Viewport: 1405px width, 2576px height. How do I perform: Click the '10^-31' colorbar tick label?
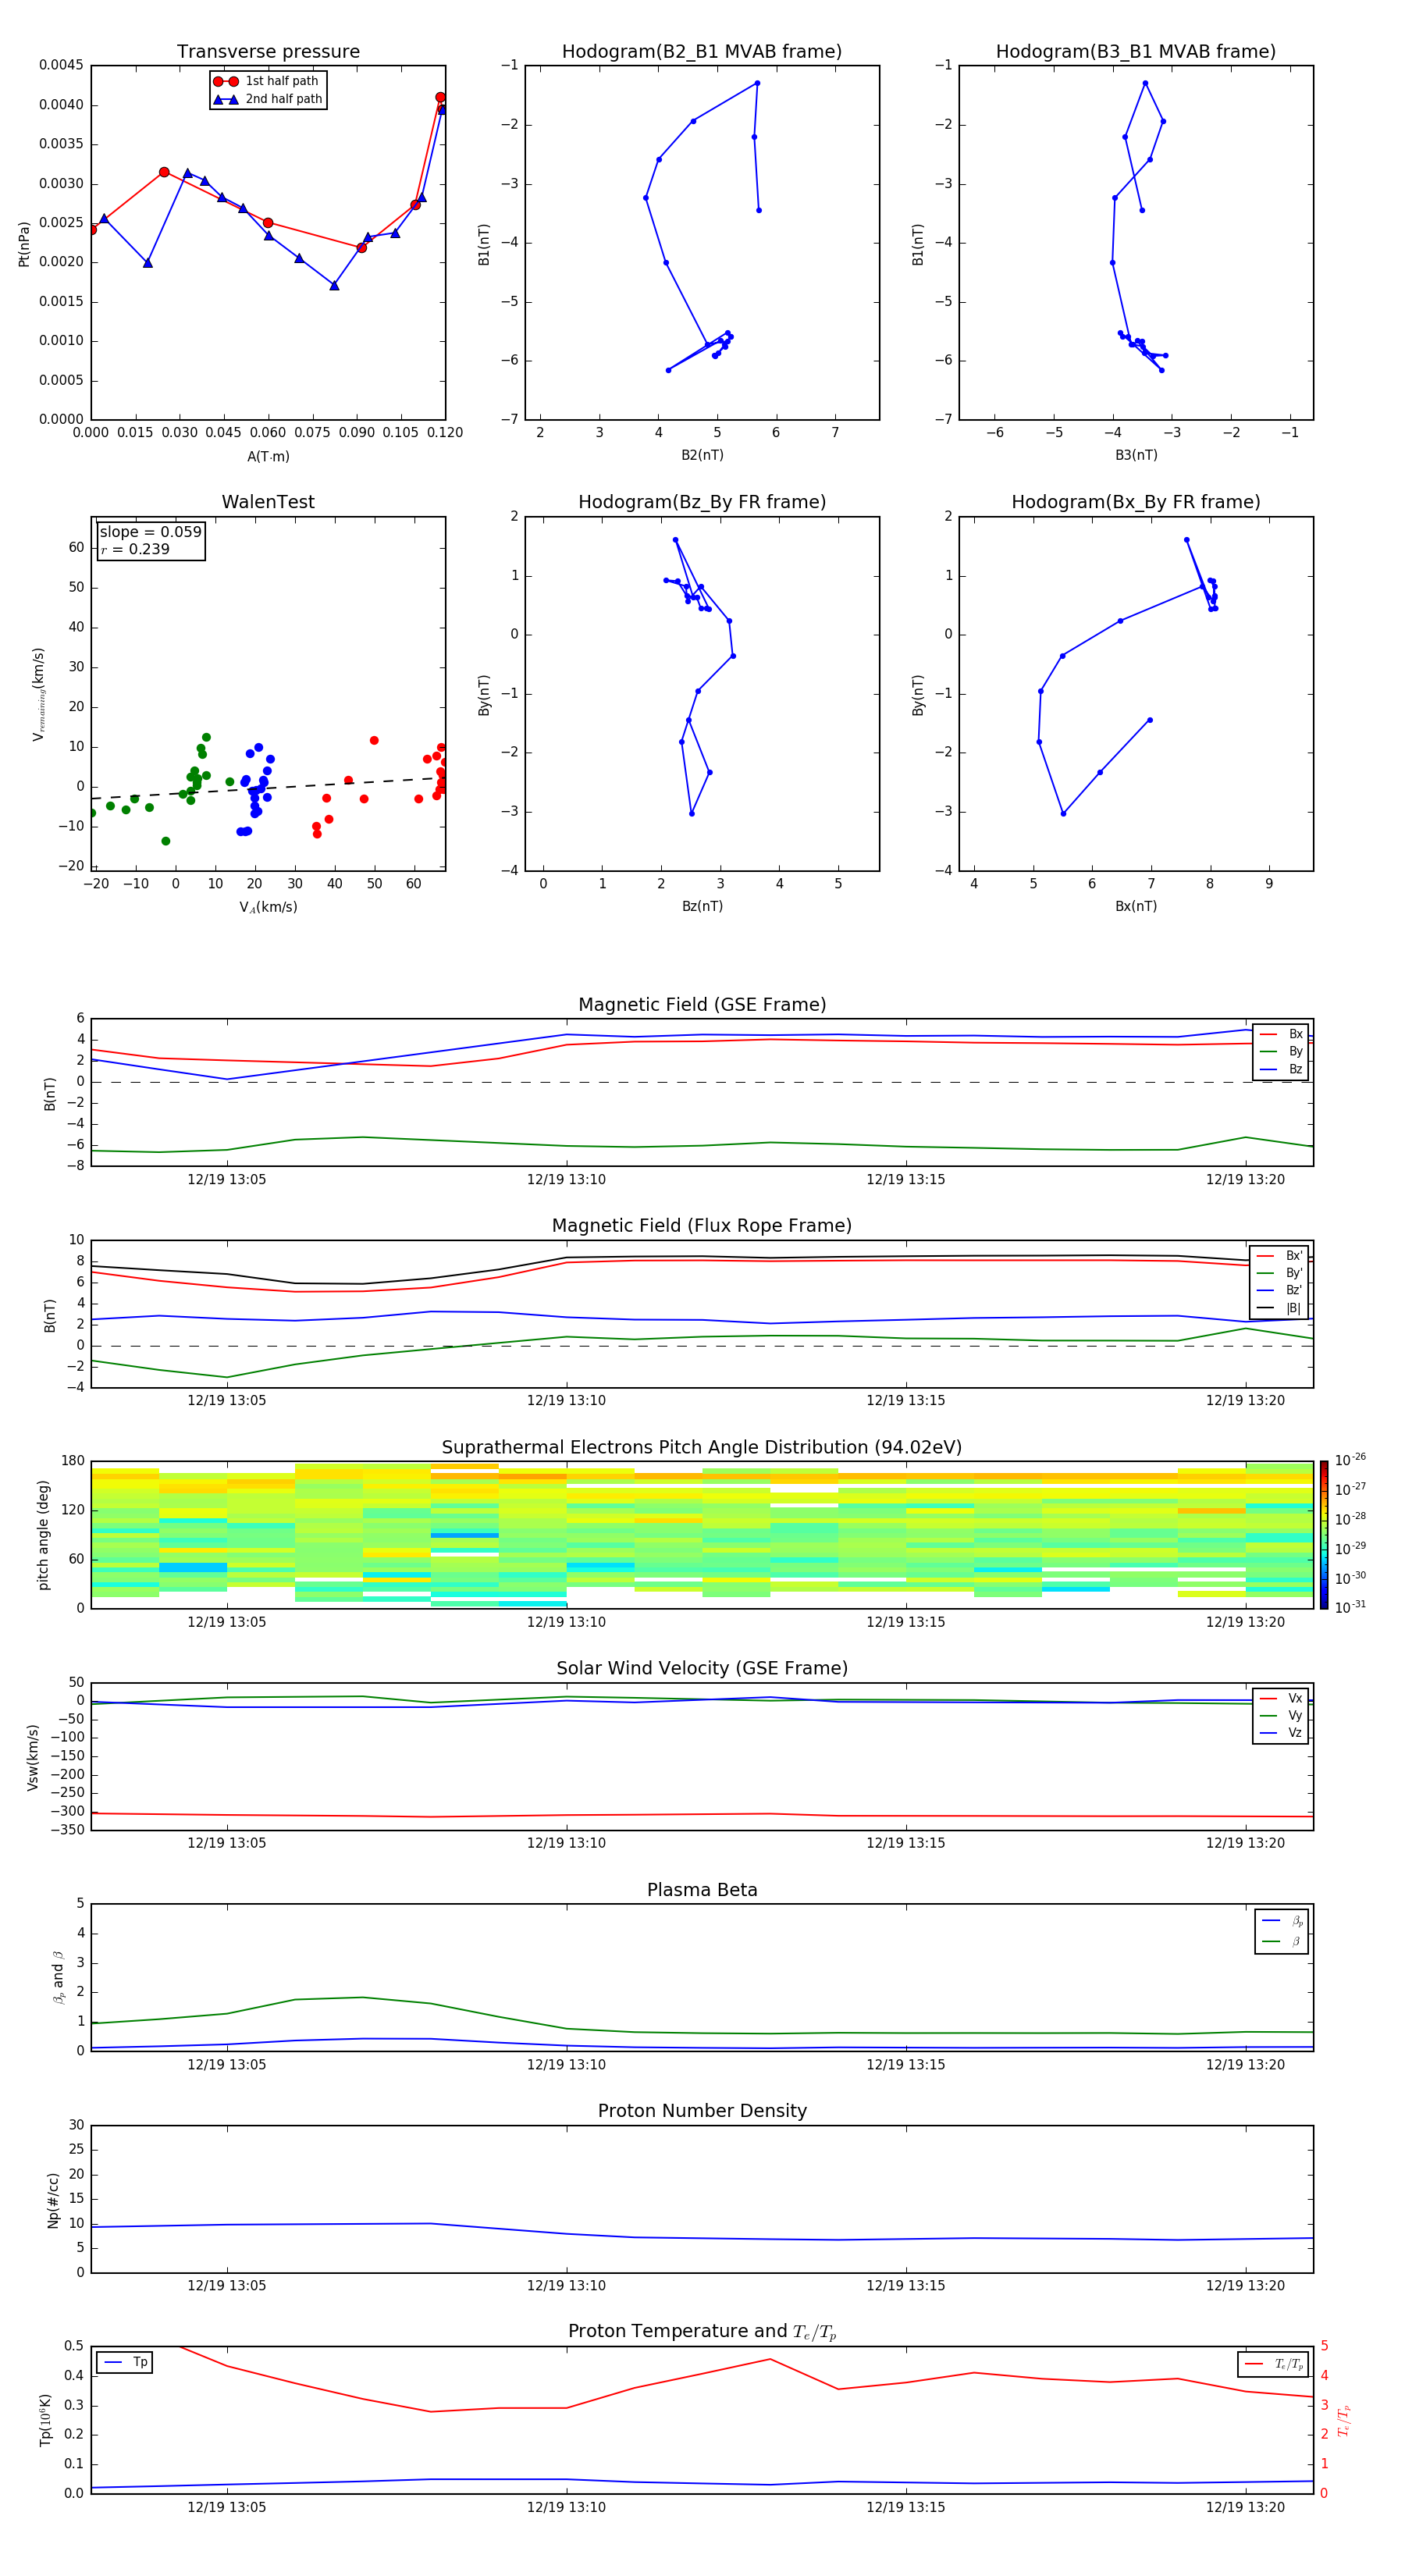(x=1350, y=1607)
